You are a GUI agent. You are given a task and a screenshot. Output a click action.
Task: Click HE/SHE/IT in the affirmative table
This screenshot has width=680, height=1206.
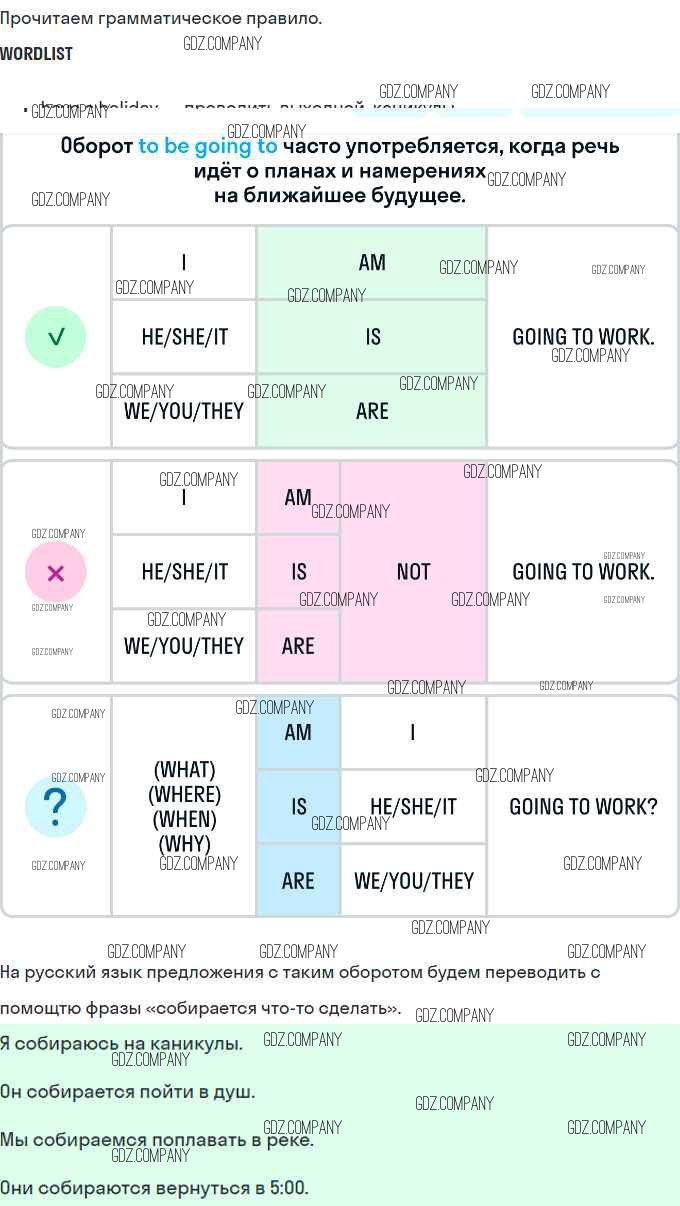coord(184,337)
